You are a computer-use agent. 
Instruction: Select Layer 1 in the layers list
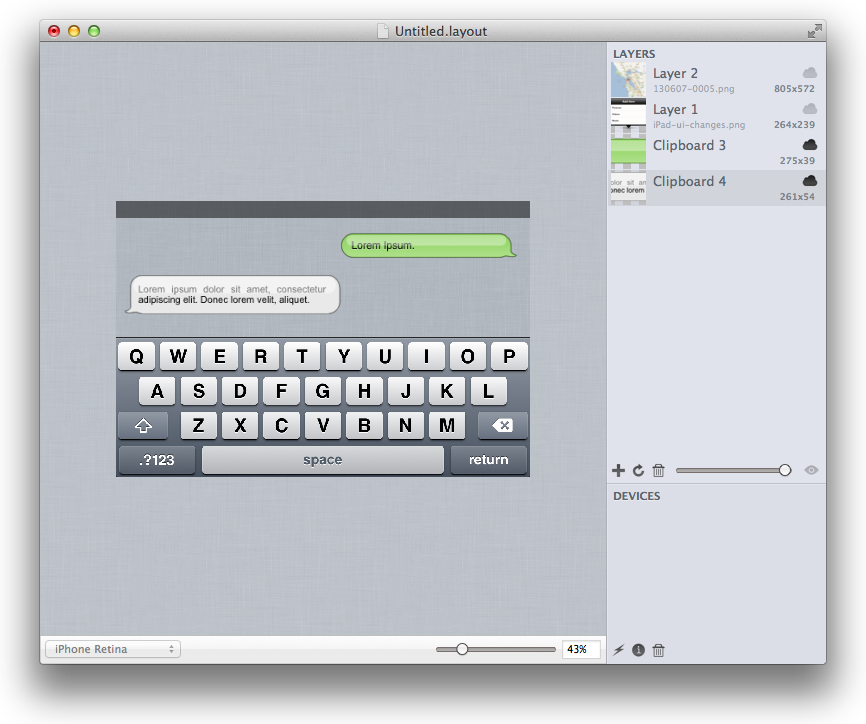point(717,116)
